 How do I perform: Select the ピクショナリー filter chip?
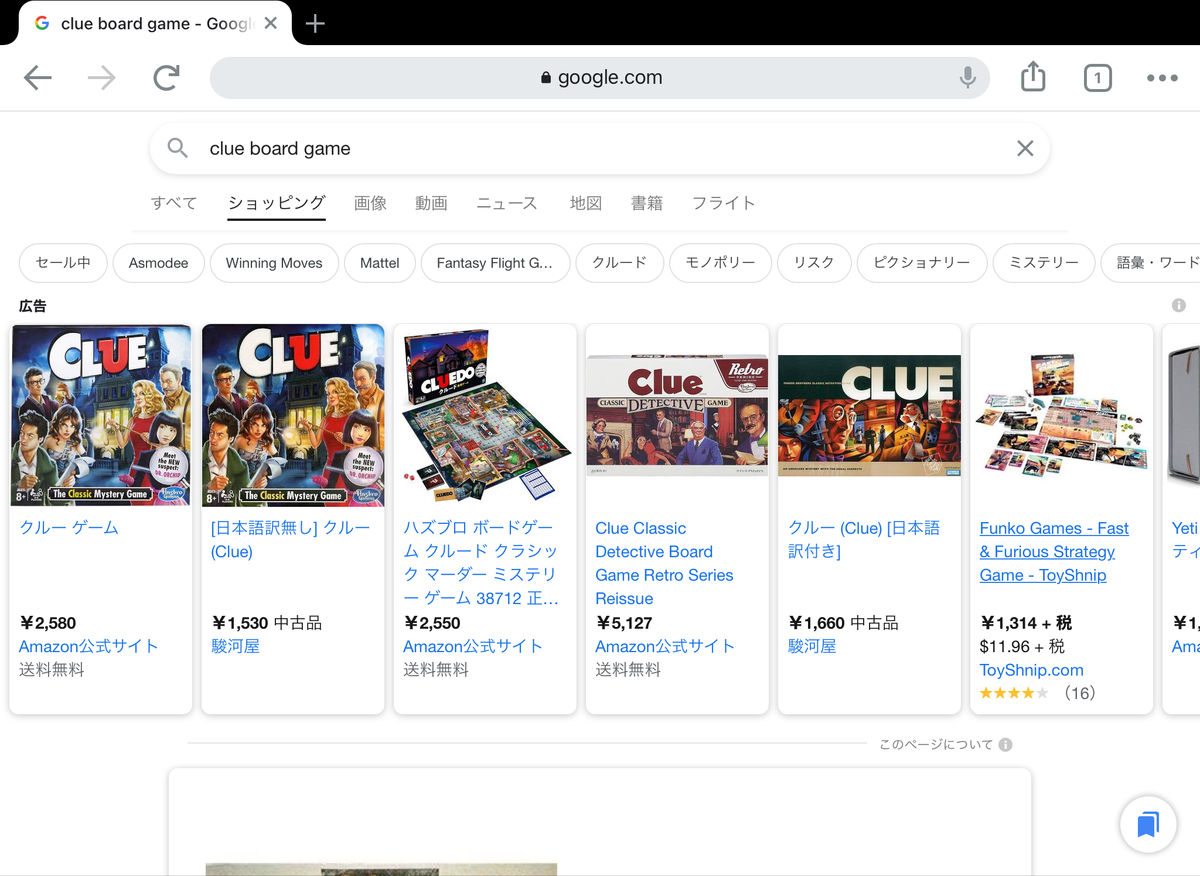click(922, 263)
